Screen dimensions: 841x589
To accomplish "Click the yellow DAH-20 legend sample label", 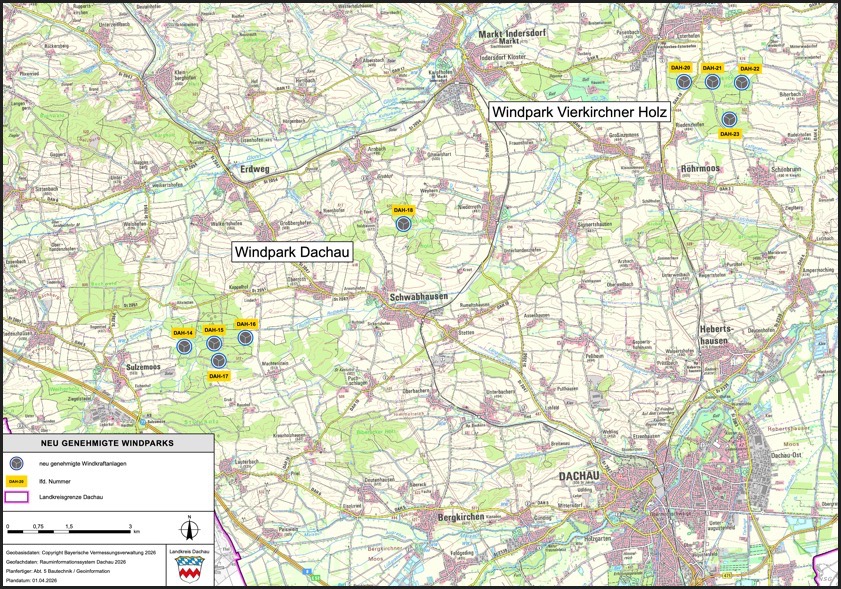I will (x=16, y=480).
